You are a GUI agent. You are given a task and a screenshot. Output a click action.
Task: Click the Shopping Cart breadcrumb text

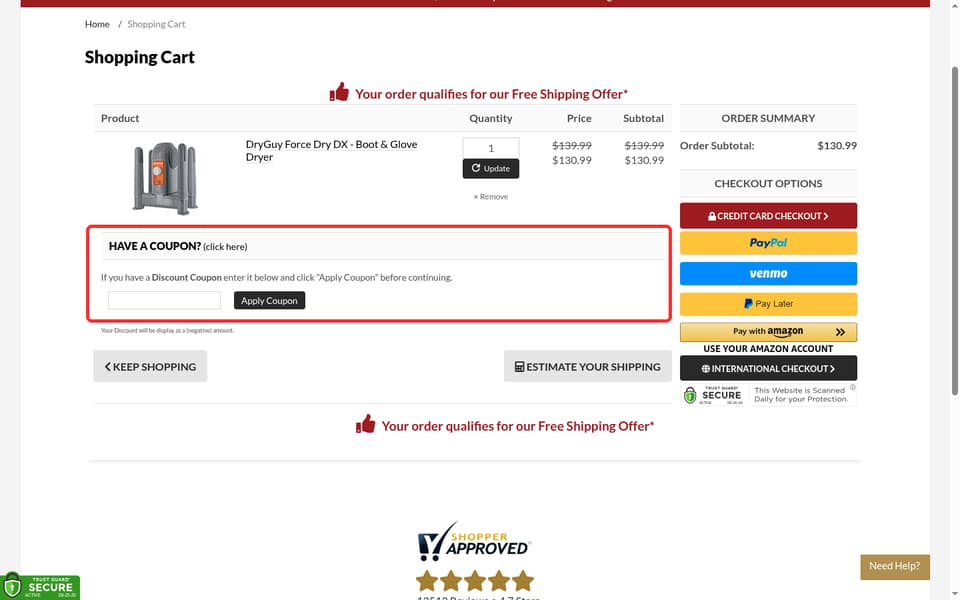[x=156, y=24]
